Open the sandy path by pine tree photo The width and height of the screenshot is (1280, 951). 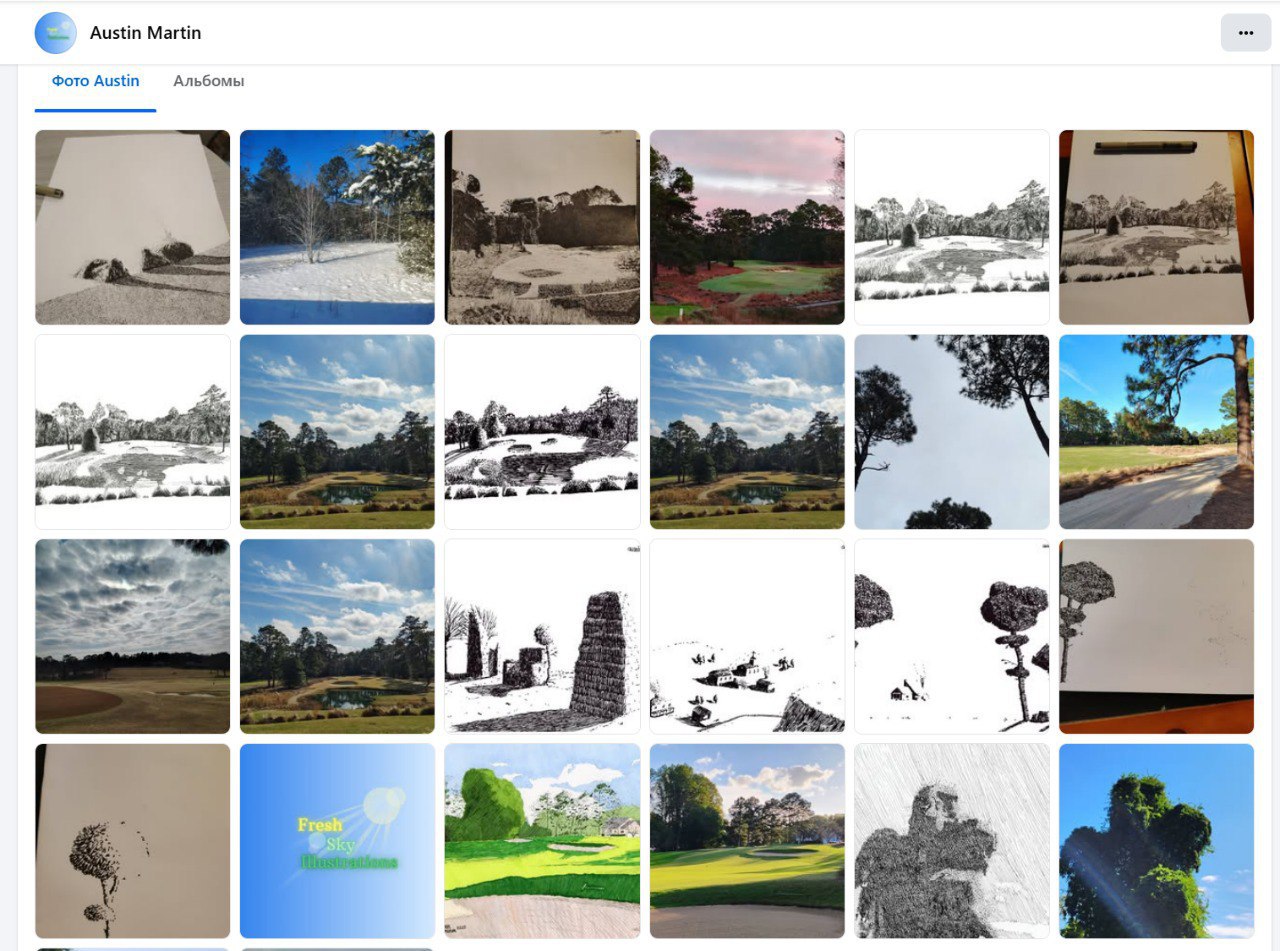[x=1156, y=432]
